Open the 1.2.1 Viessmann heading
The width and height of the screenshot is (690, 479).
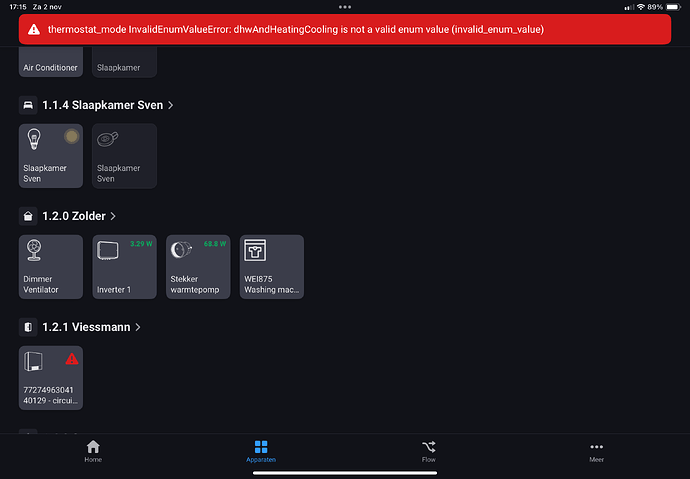[x=86, y=327]
